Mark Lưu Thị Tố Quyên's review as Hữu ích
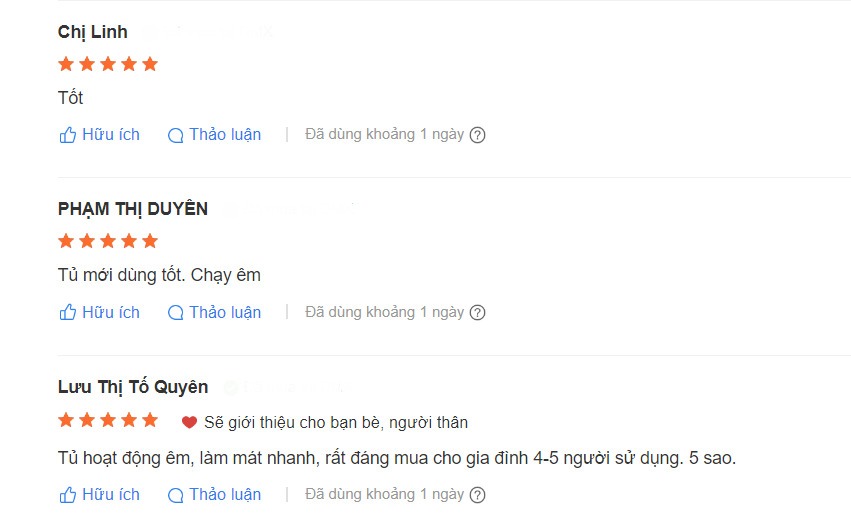Image resolution: width=851 pixels, height=522 pixels. [x=99, y=495]
